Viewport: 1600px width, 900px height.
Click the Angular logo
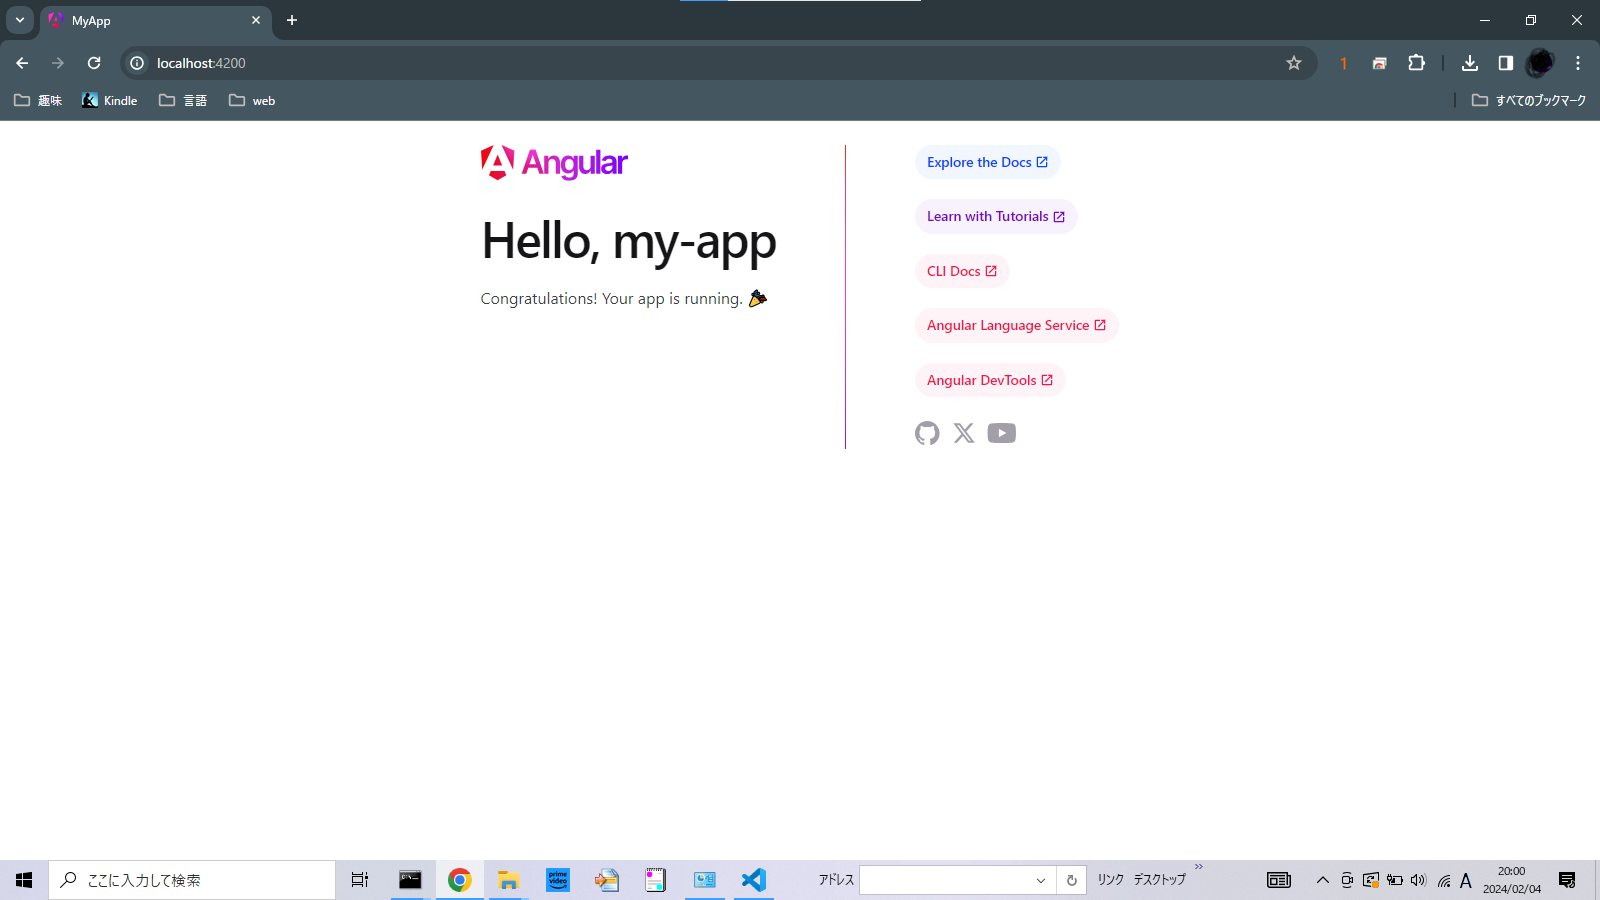click(554, 162)
